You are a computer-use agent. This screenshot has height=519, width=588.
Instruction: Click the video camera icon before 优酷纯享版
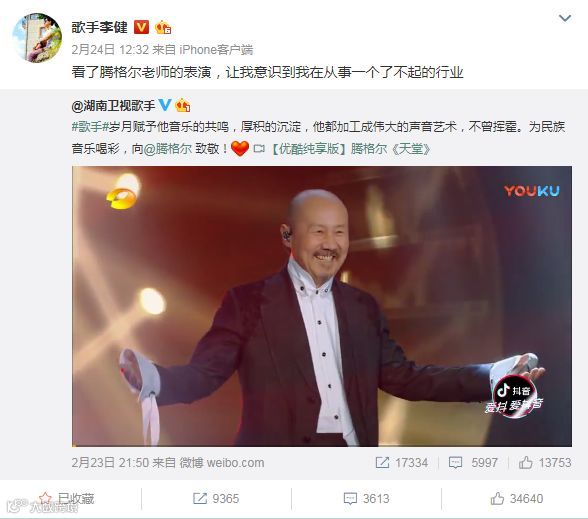[x=259, y=149]
